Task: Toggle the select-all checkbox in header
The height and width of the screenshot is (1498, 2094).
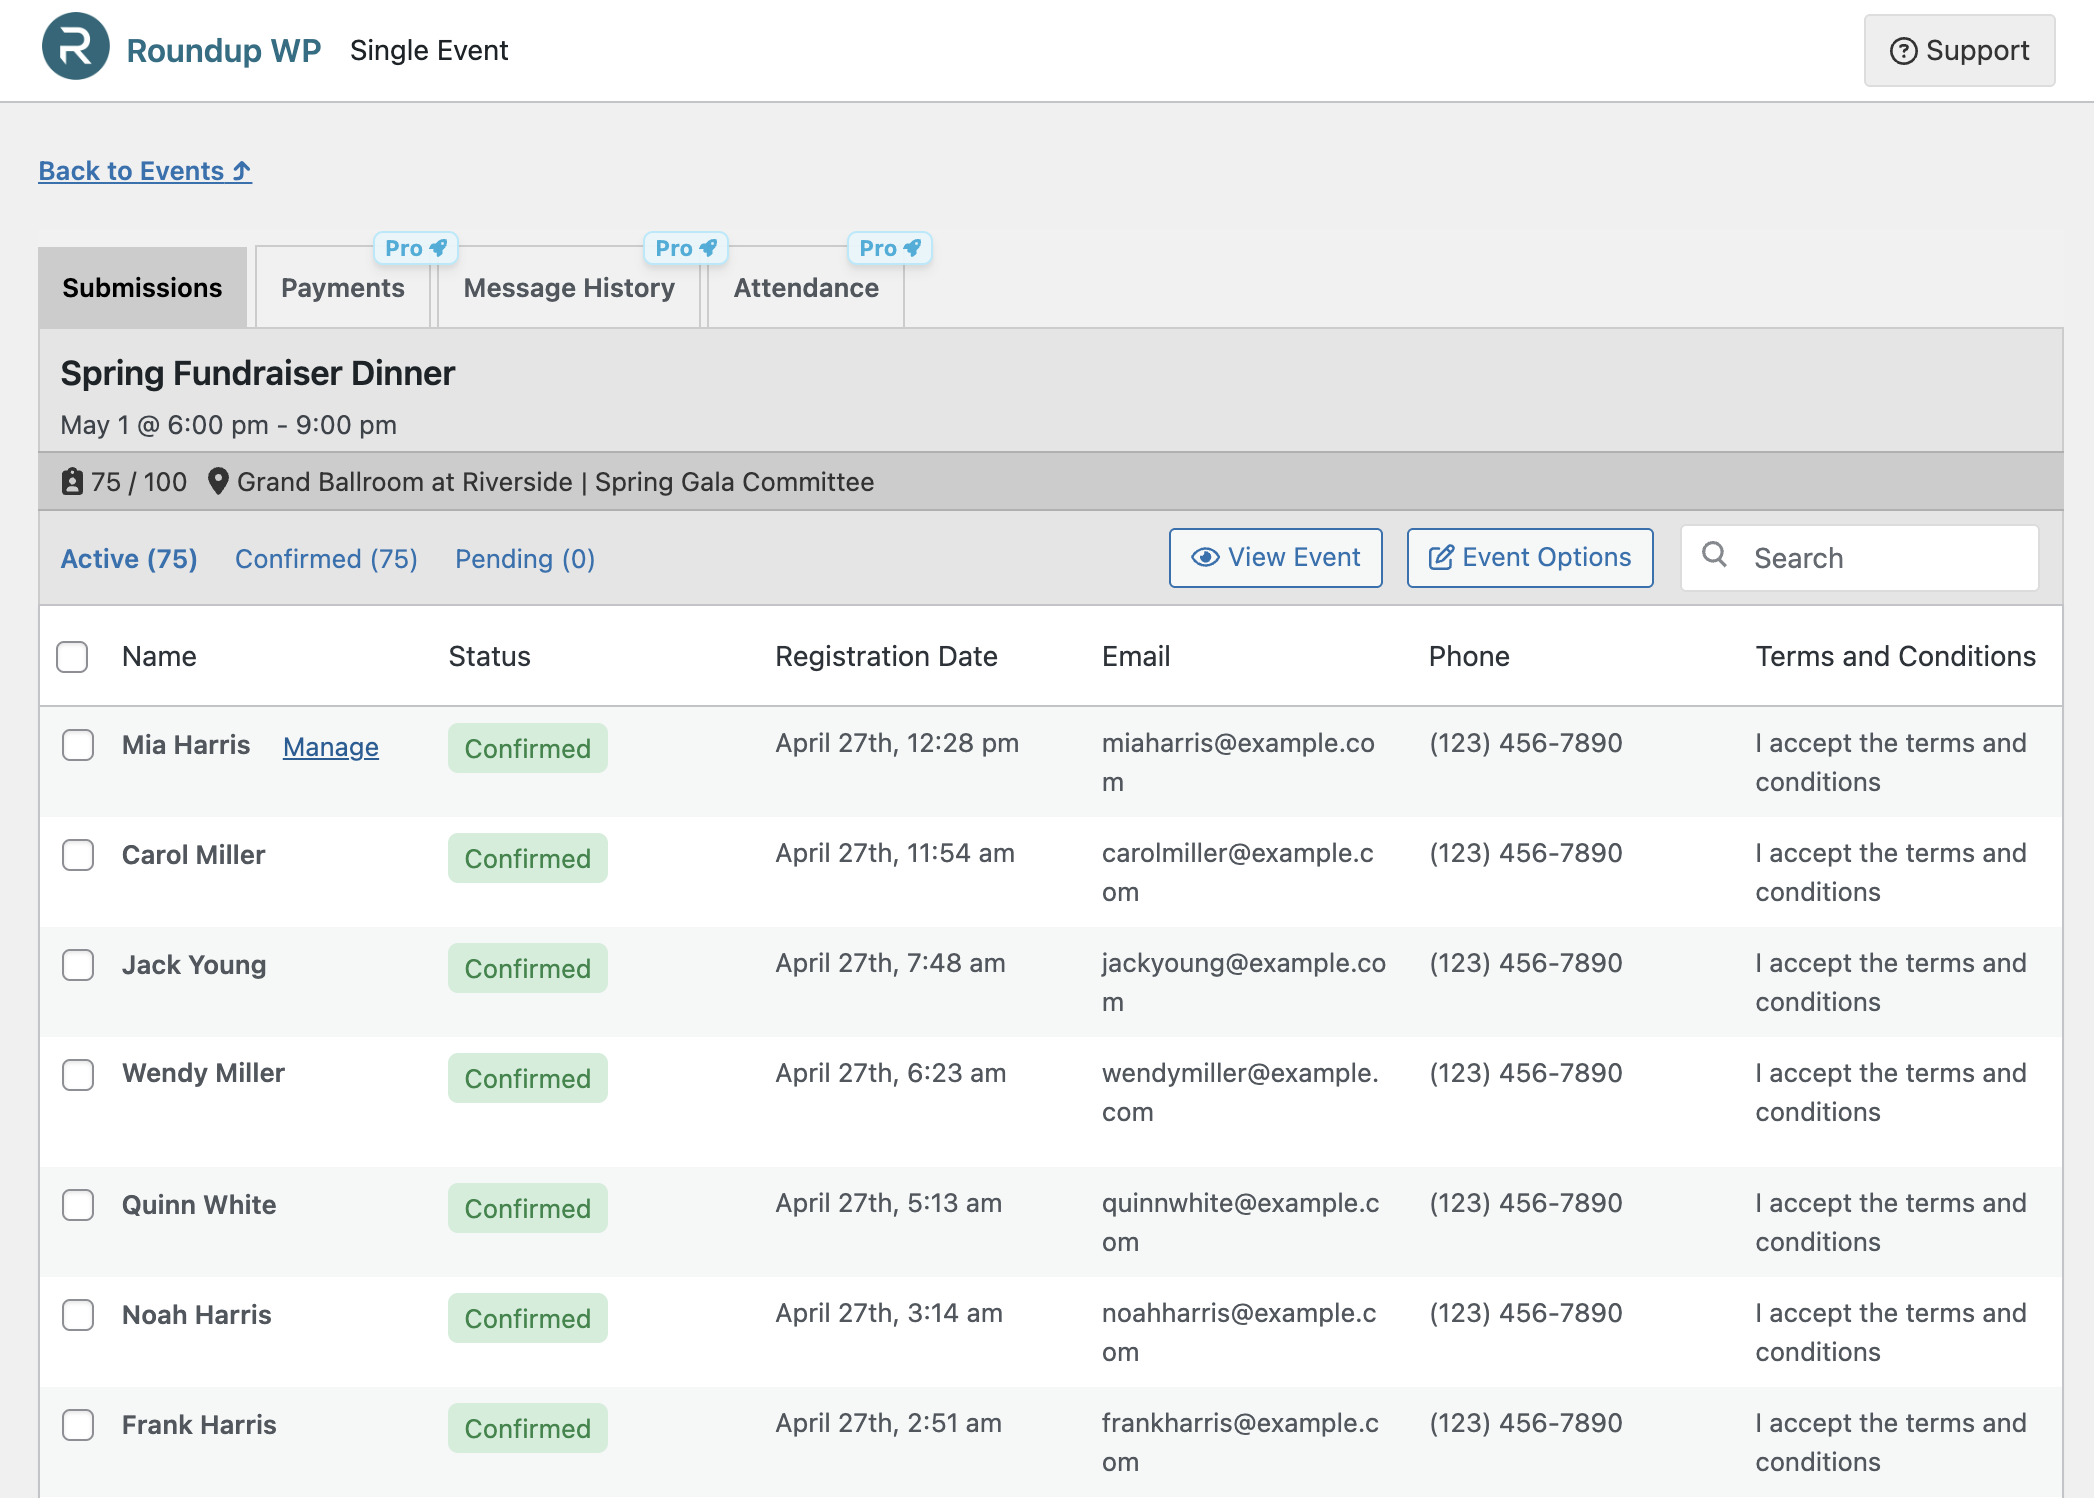Action: click(72, 657)
